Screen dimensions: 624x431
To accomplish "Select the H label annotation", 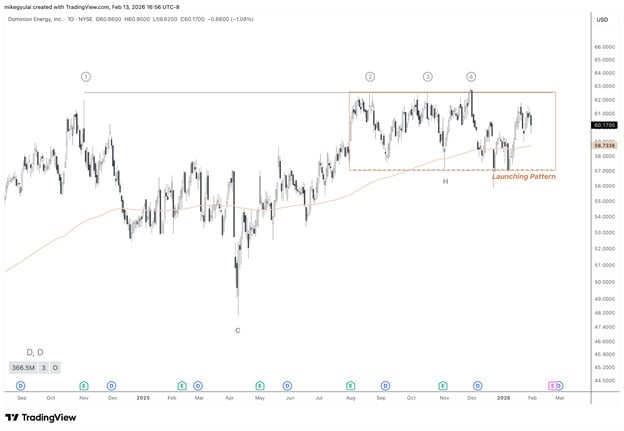I will pos(445,181).
